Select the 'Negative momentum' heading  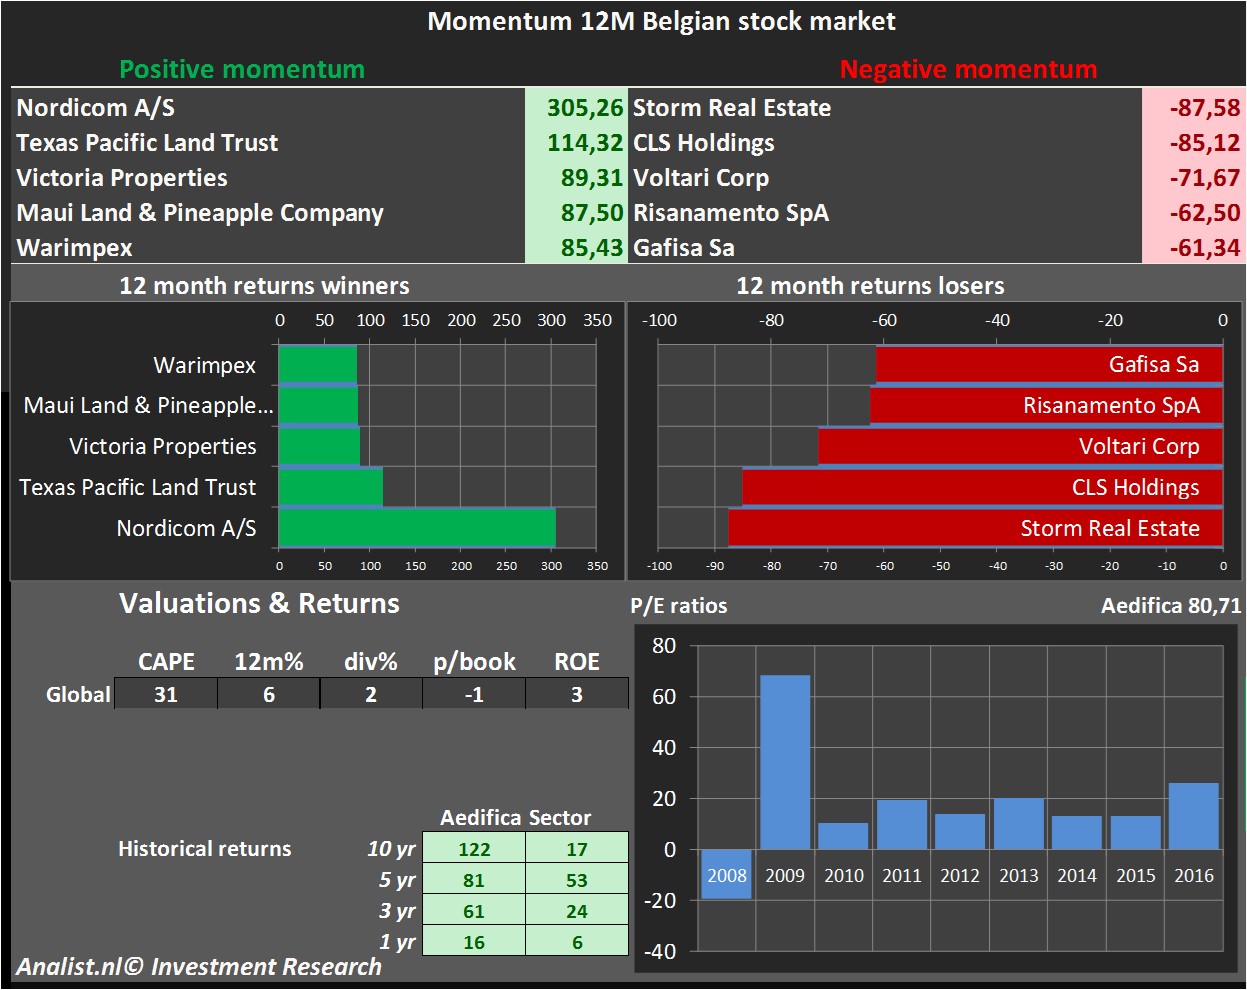(x=968, y=69)
